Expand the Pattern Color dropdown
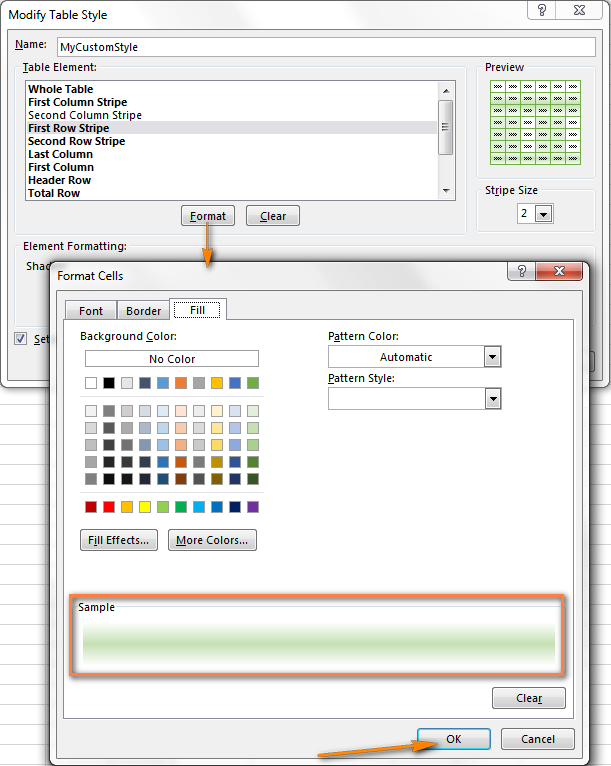This screenshot has height=766, width=611. pos(491,357)
